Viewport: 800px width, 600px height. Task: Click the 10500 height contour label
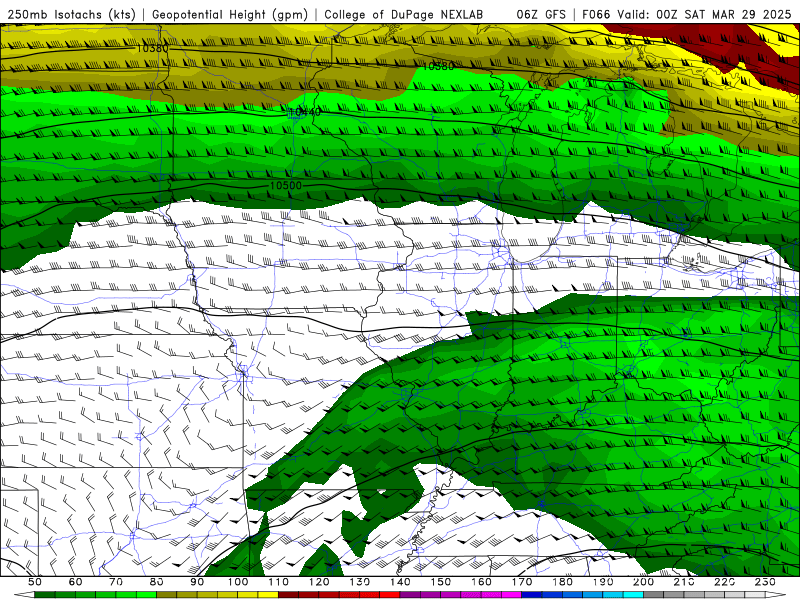(286, 186)
